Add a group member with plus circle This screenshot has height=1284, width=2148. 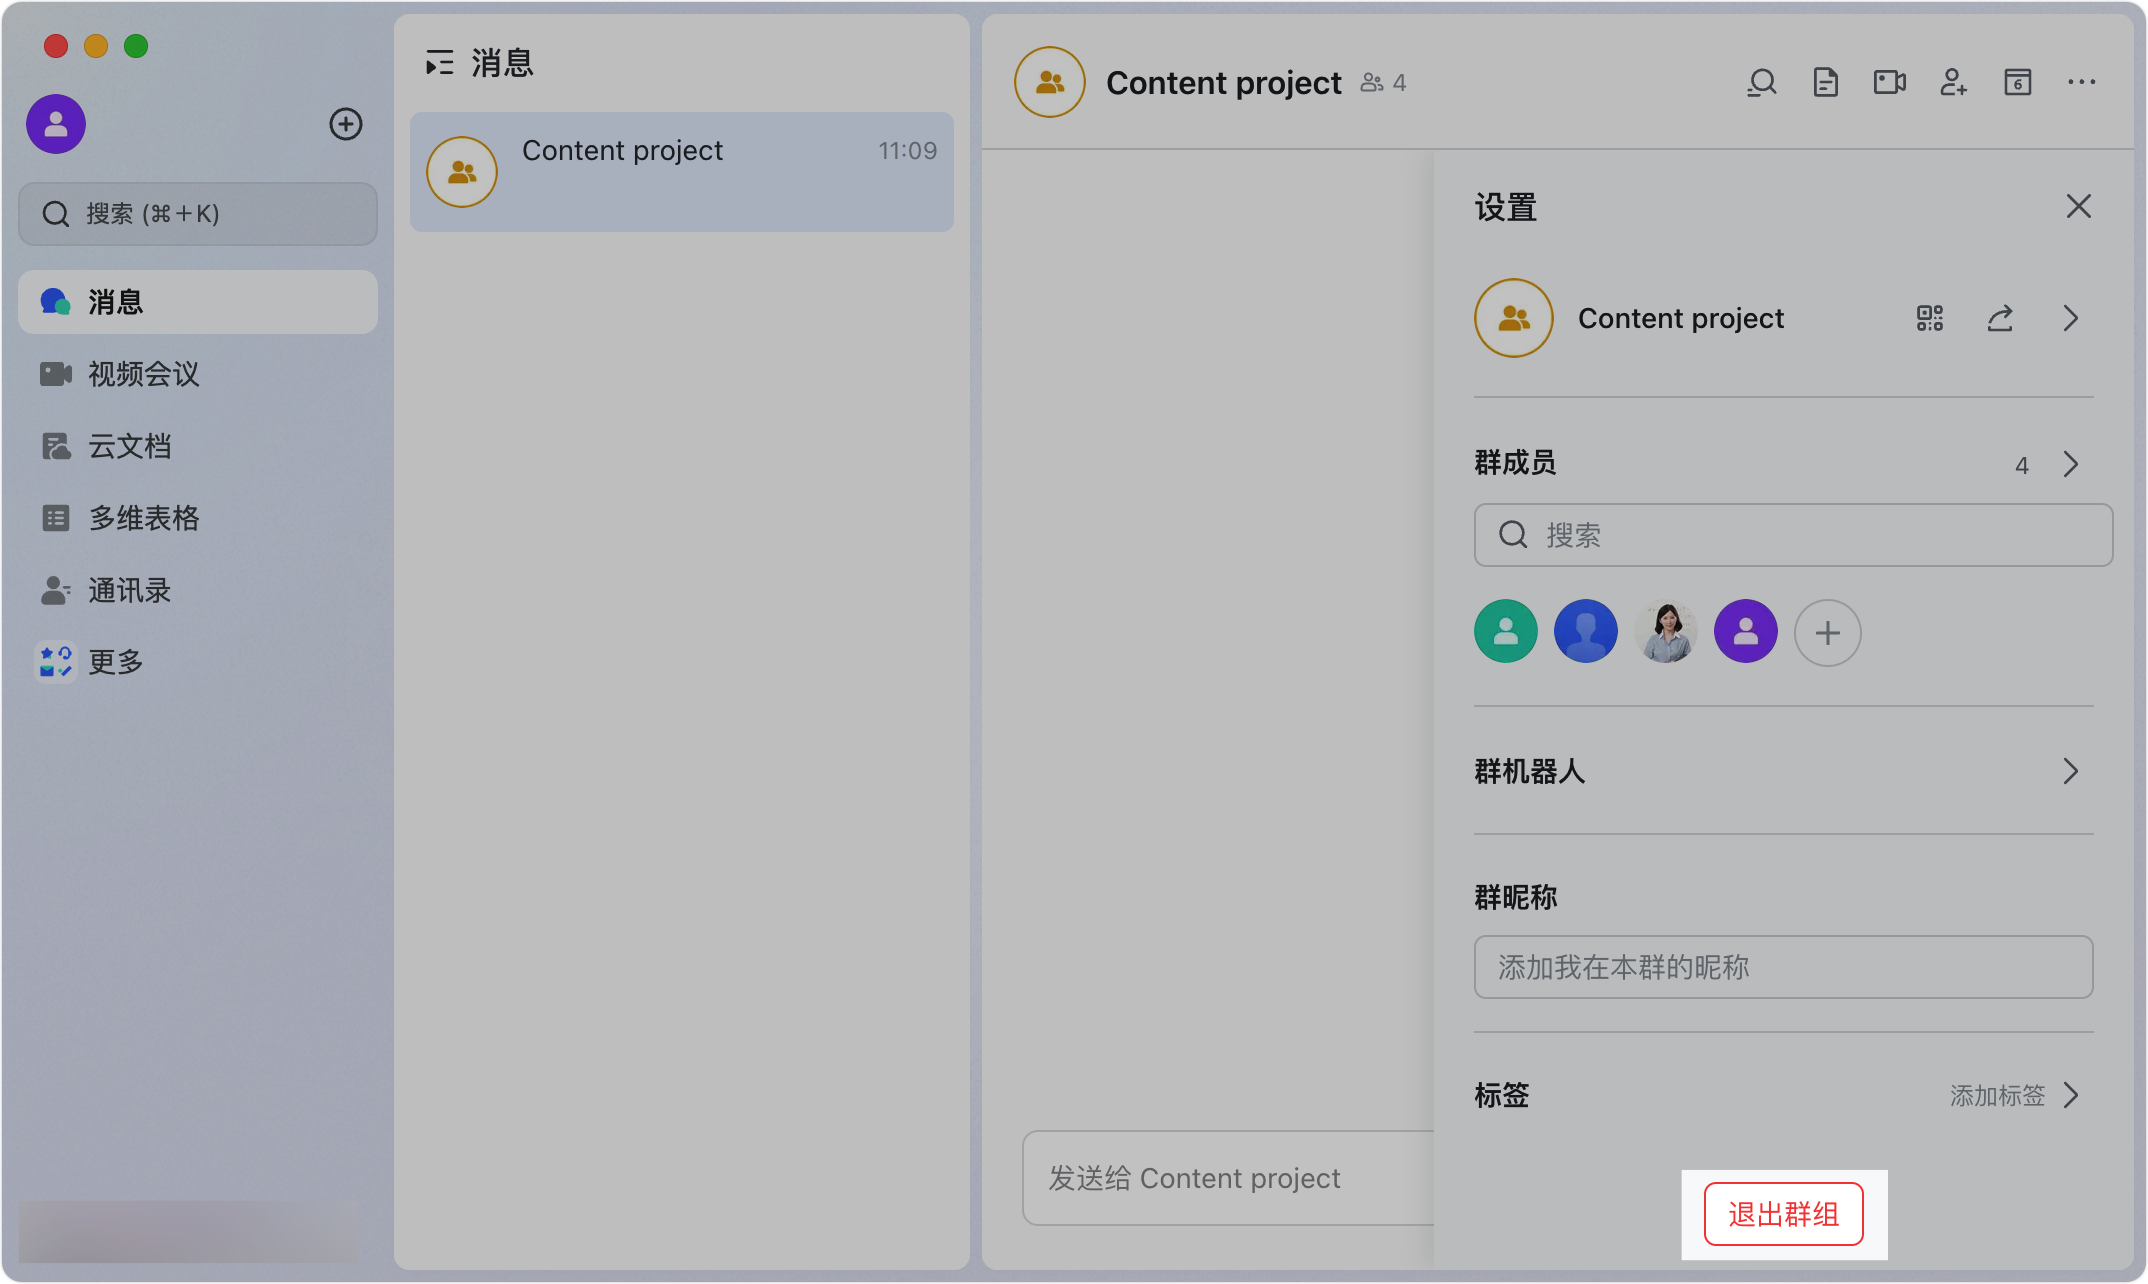(1828, 633)
